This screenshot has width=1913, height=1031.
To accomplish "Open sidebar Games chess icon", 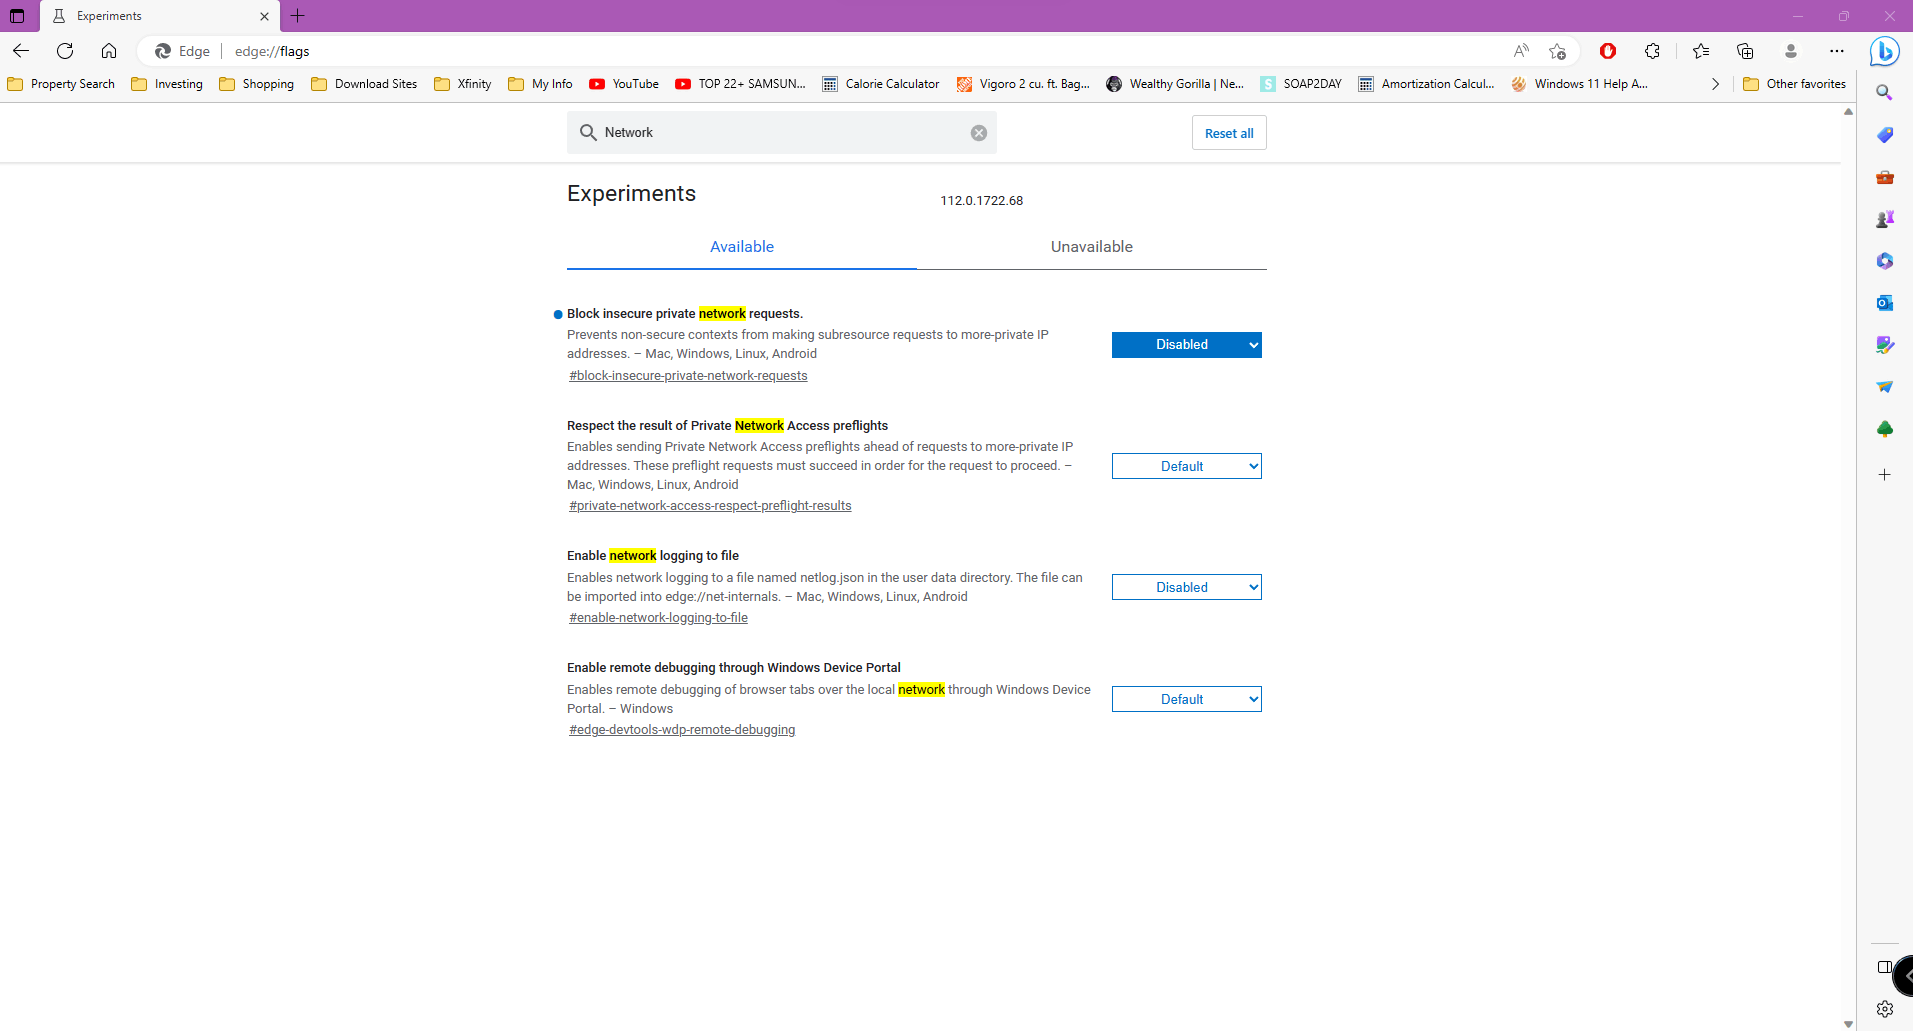I will [x=1885, y=219].
